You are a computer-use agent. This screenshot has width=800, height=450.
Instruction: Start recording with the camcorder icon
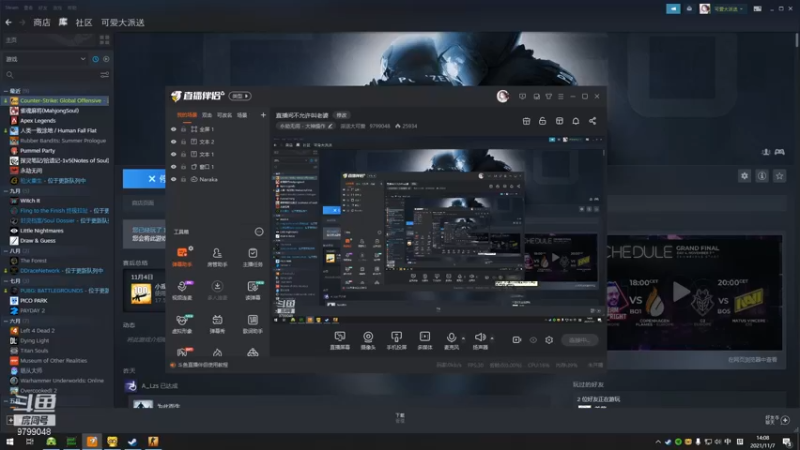[x=516, y=340]
